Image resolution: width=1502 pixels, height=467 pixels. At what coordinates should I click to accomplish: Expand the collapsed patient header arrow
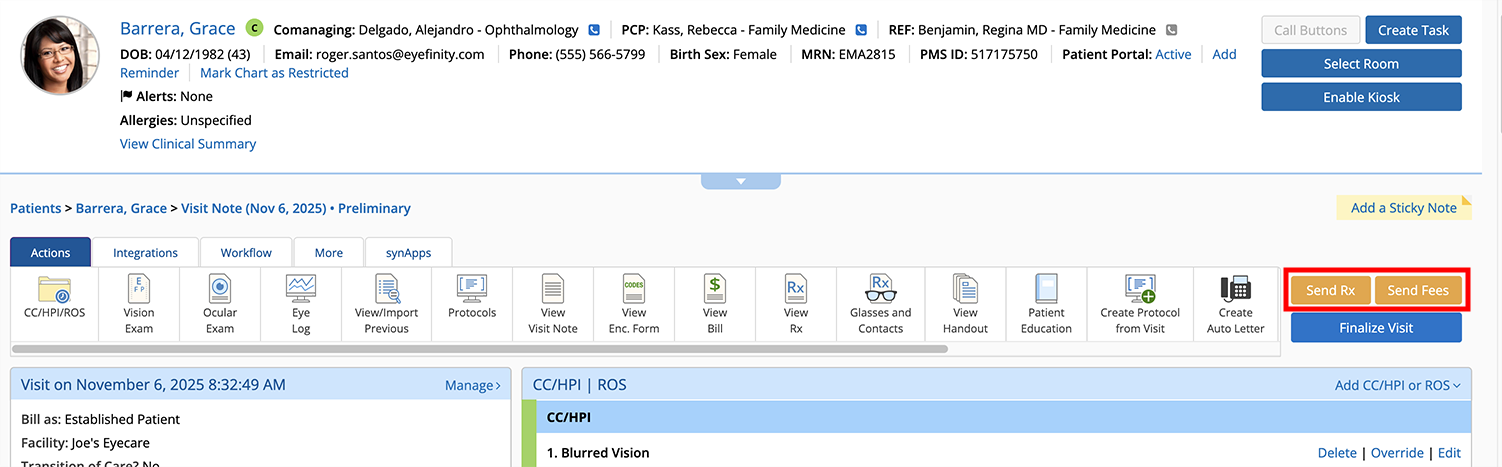[x=741, y=181]
